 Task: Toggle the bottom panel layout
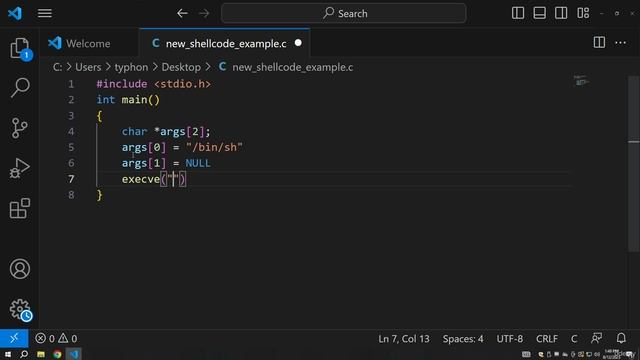(540, 13)
